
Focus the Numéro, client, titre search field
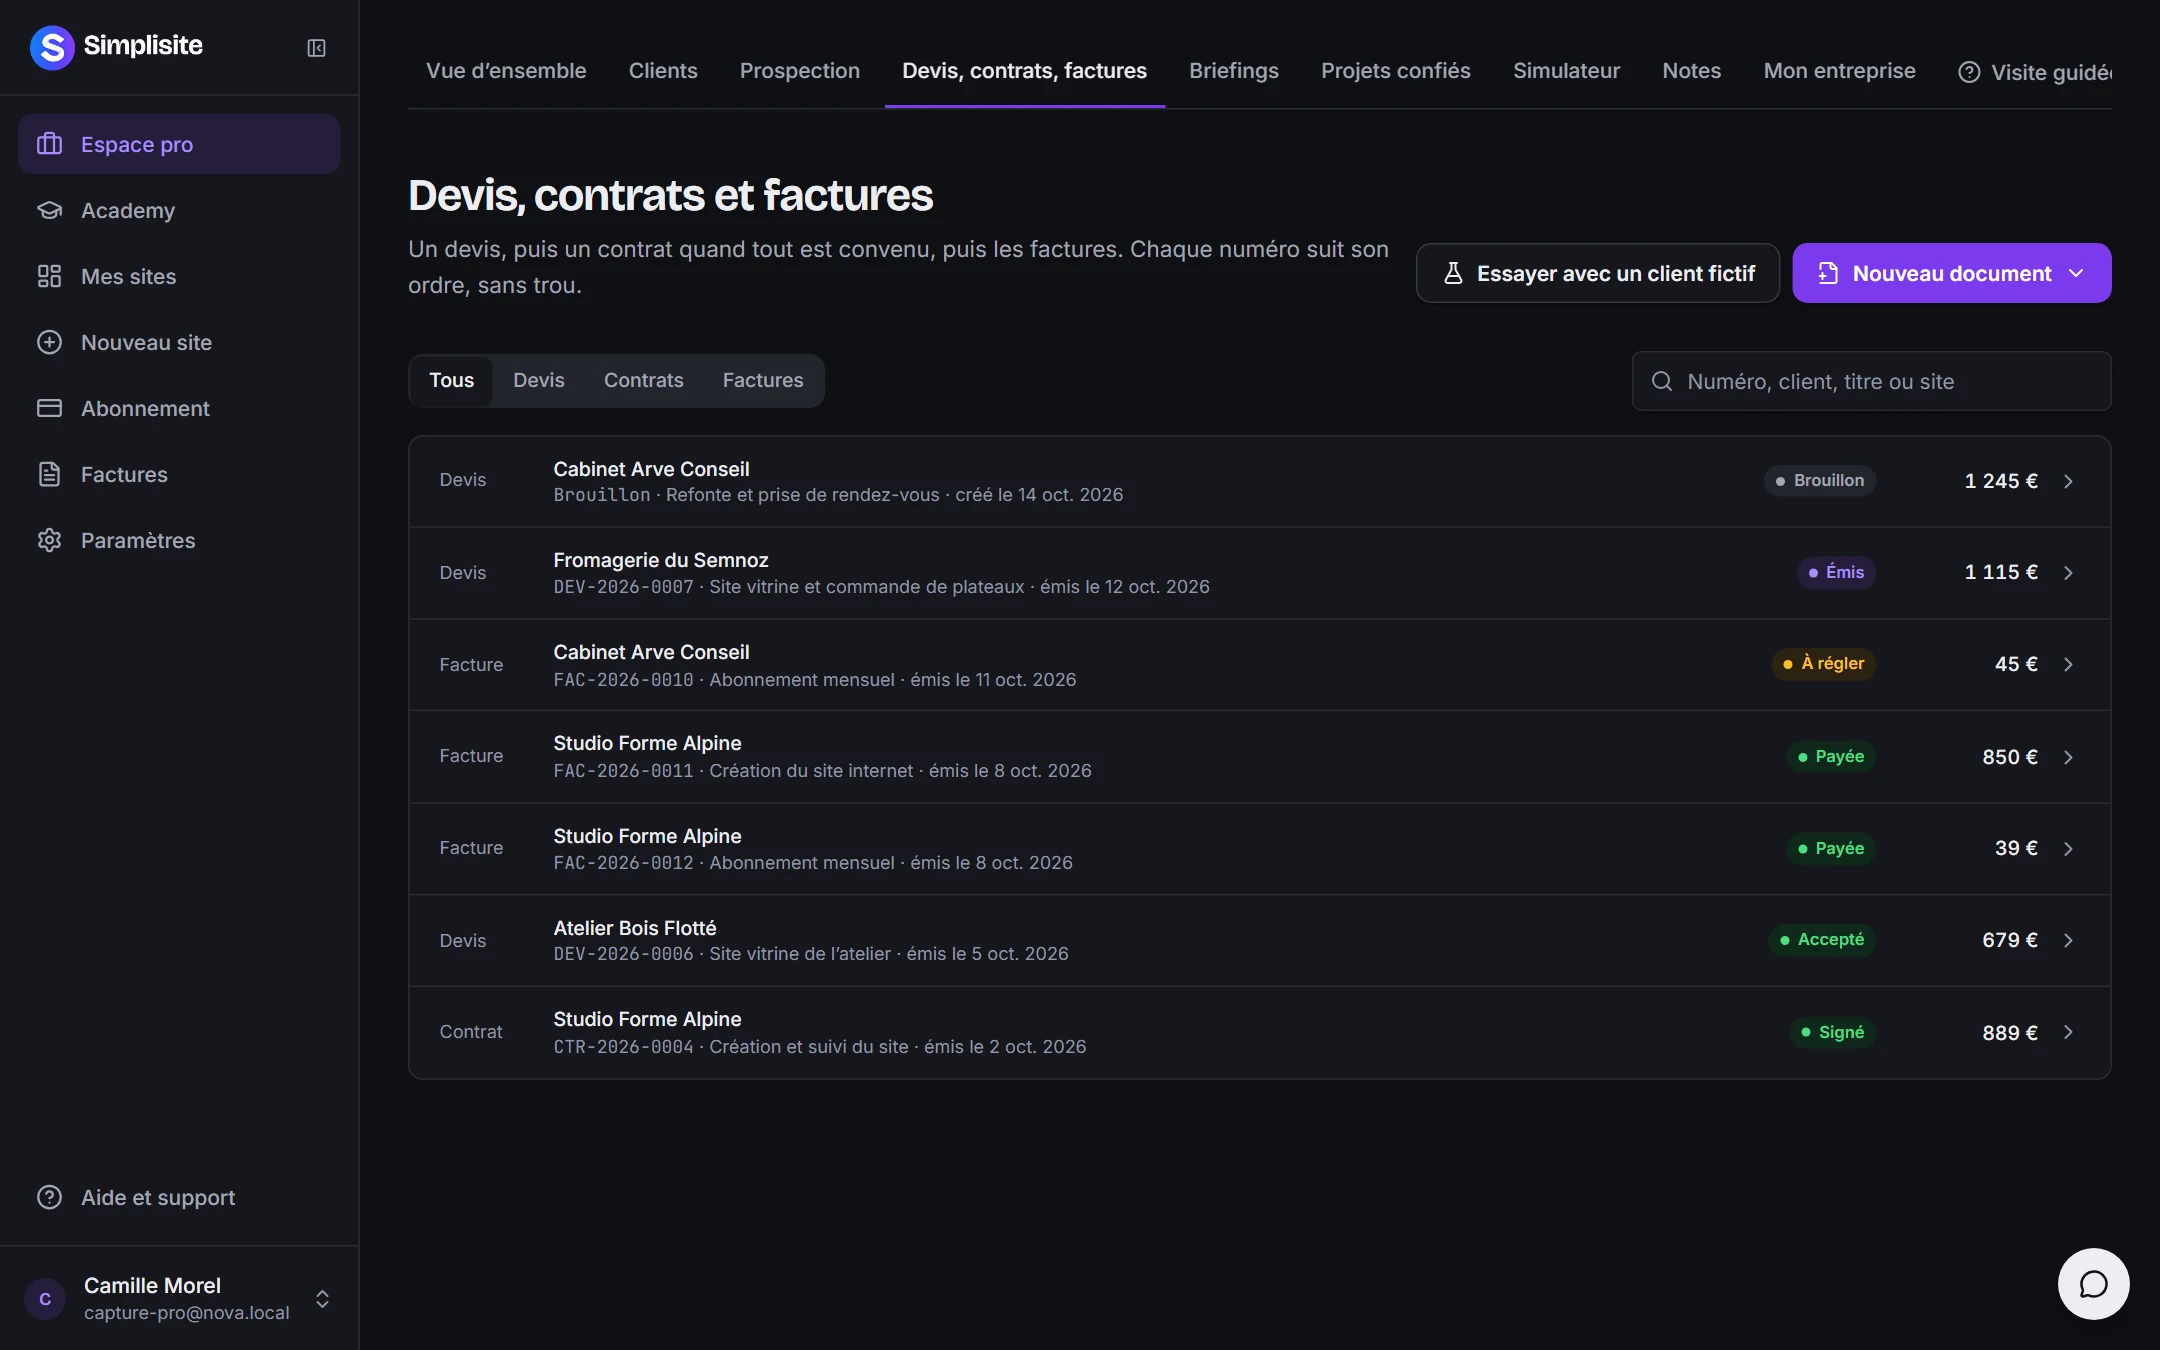pyautogui.click(x=1871, y=381)
